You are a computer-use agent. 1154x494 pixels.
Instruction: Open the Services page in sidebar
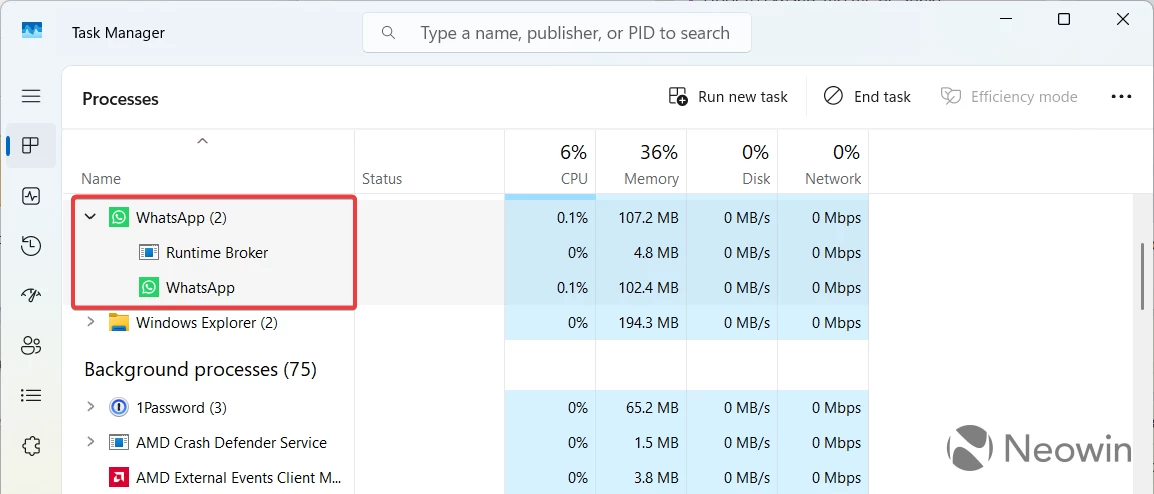pyautogui.click(x=31, y=445)
